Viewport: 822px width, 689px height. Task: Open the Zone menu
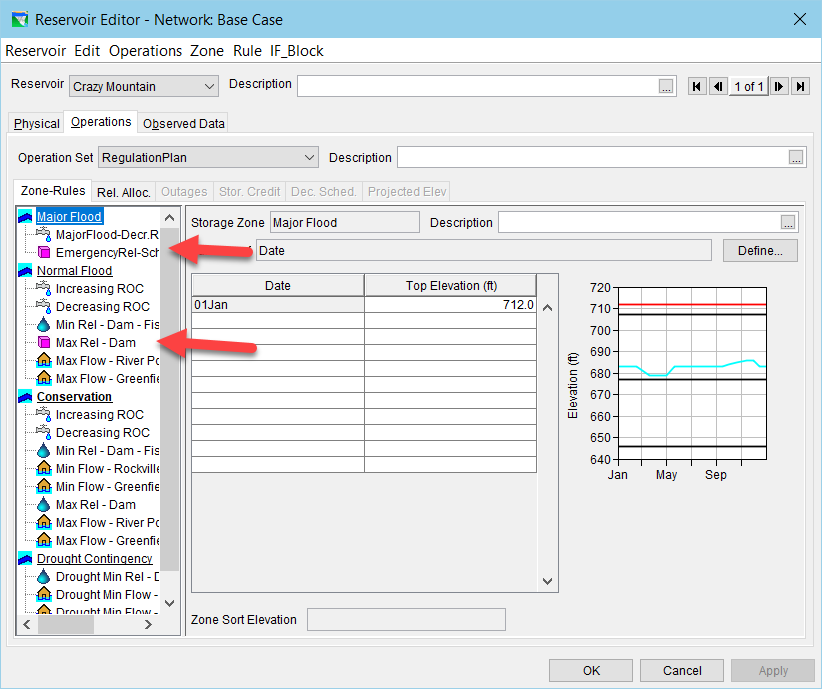[x=207, y=51]
